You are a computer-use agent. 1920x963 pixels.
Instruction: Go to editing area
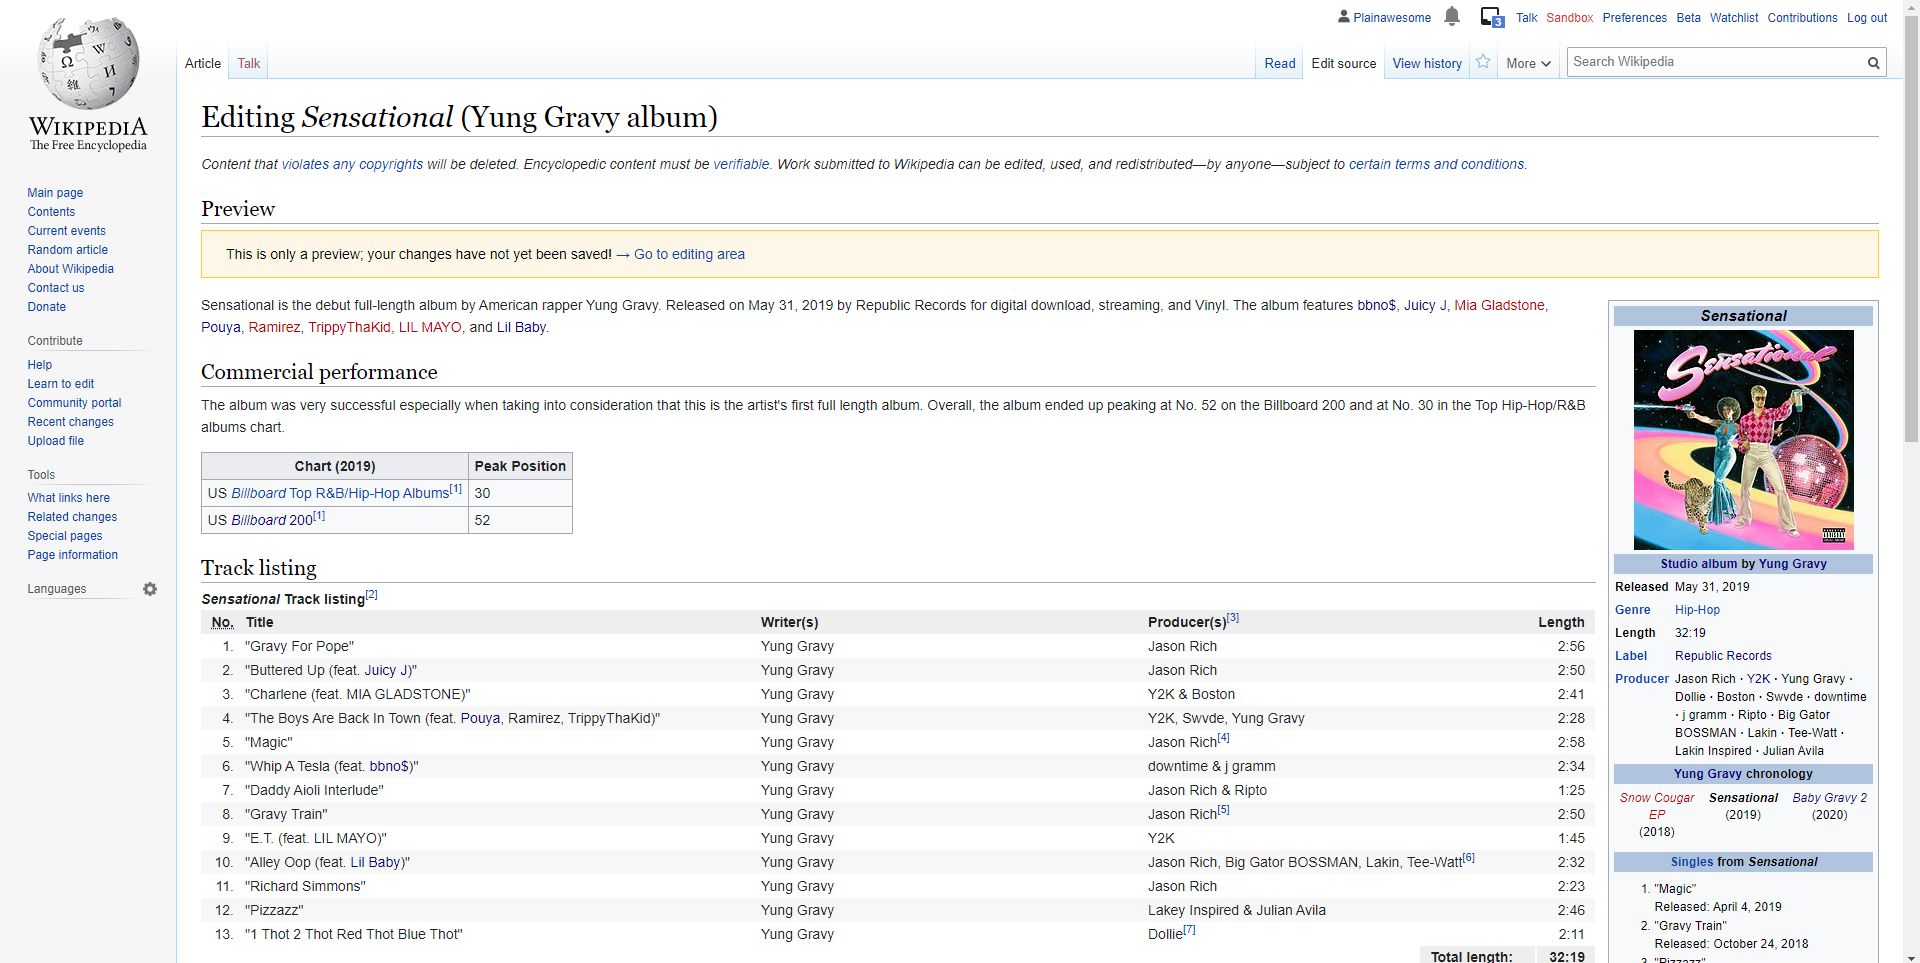[x=688, y=254]
